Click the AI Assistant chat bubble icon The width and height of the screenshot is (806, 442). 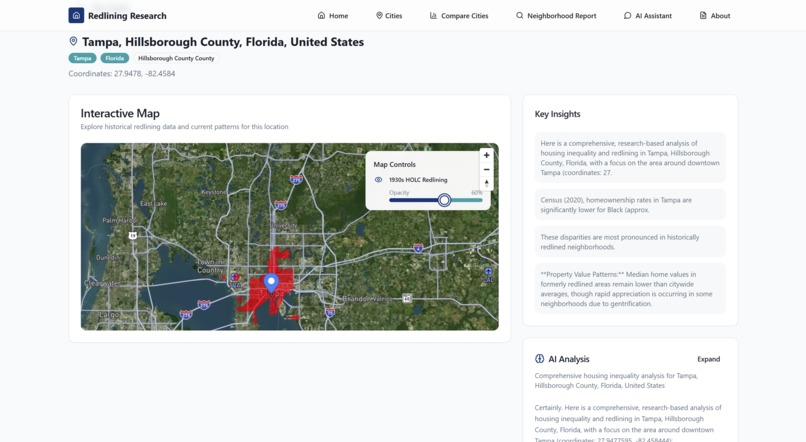click(628, 15)
